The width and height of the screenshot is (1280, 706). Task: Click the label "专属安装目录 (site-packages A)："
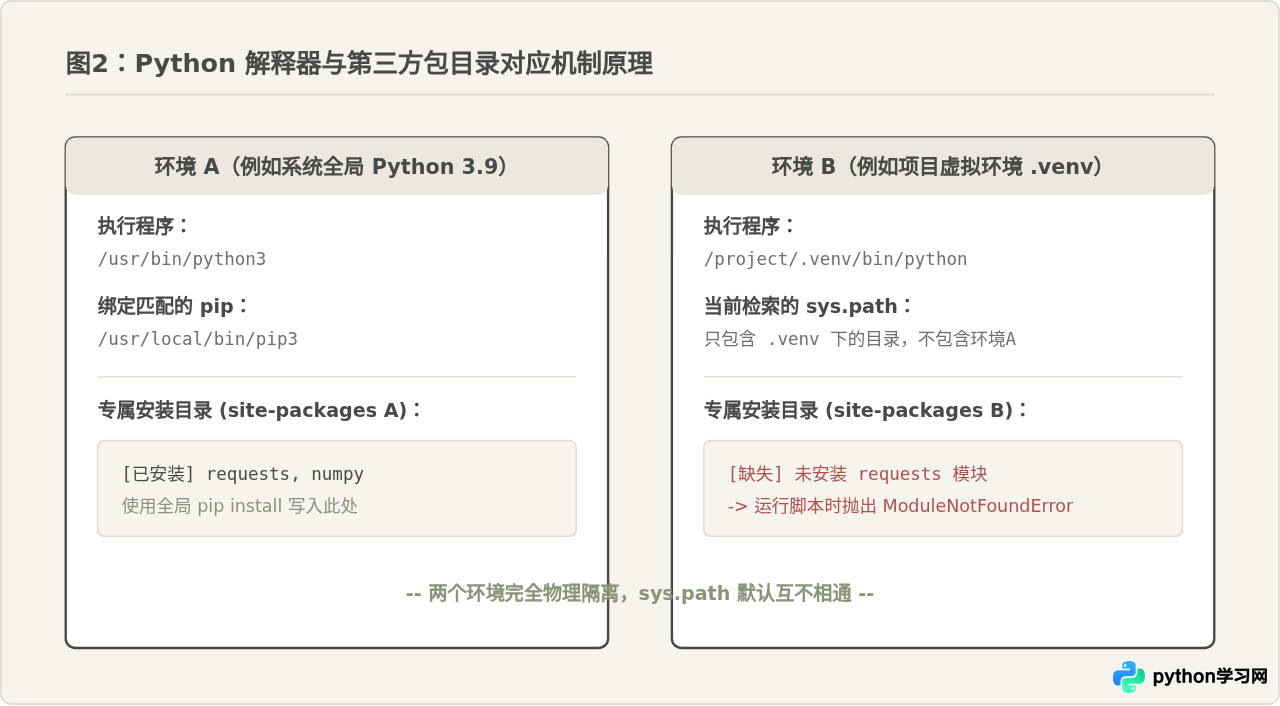point(261,410)
